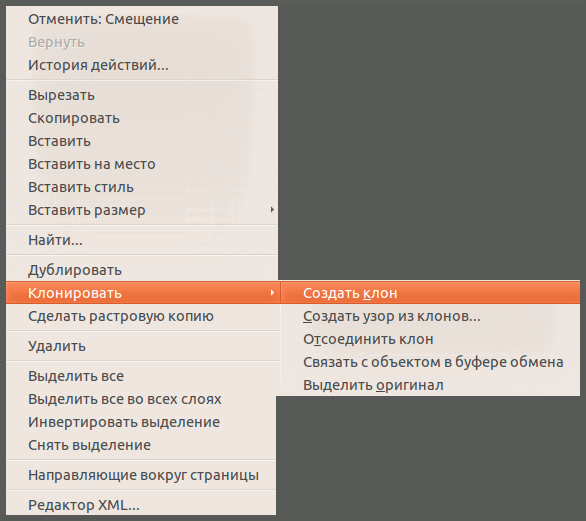Choose 'Инвертировать выделение'
The image size is (586, 521).
coord(142,422)
